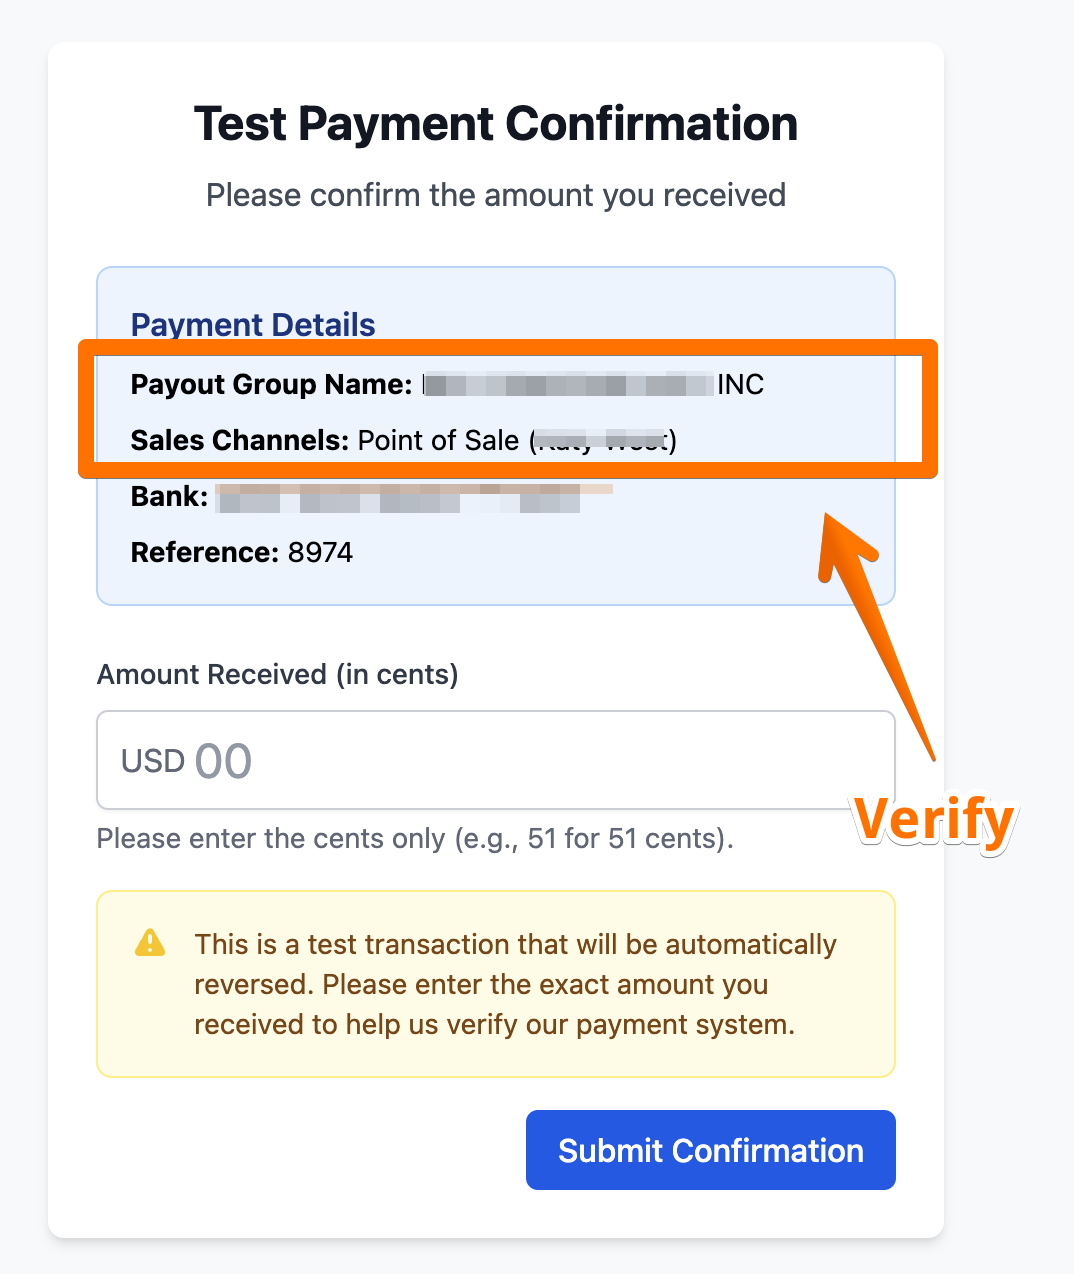The width and height of the screenshot is (1074, 1274).
Task: Click the Point of Sale channel value
Action: tap(438, 440)
